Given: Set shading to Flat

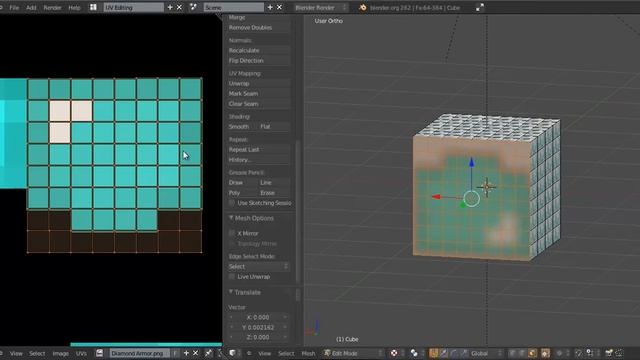Looking at the screenshot, I should (x=274, y=127).
